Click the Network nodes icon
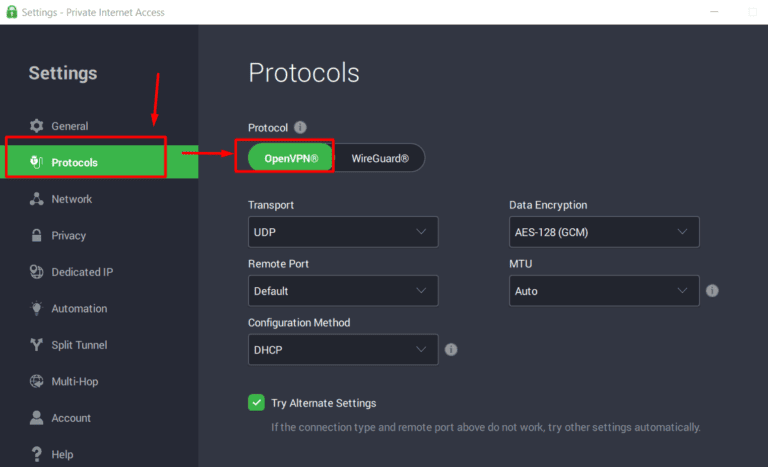This screenshot has width=768, height=467. pyautogui.click(x=36, y=199)
